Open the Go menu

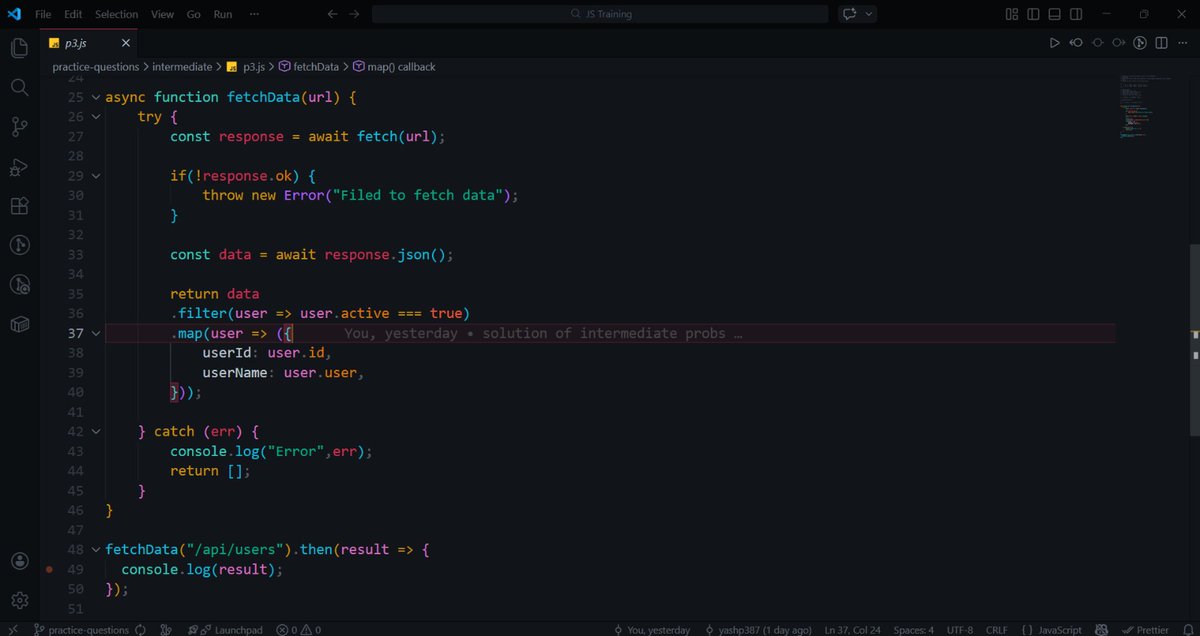[194, 14]
